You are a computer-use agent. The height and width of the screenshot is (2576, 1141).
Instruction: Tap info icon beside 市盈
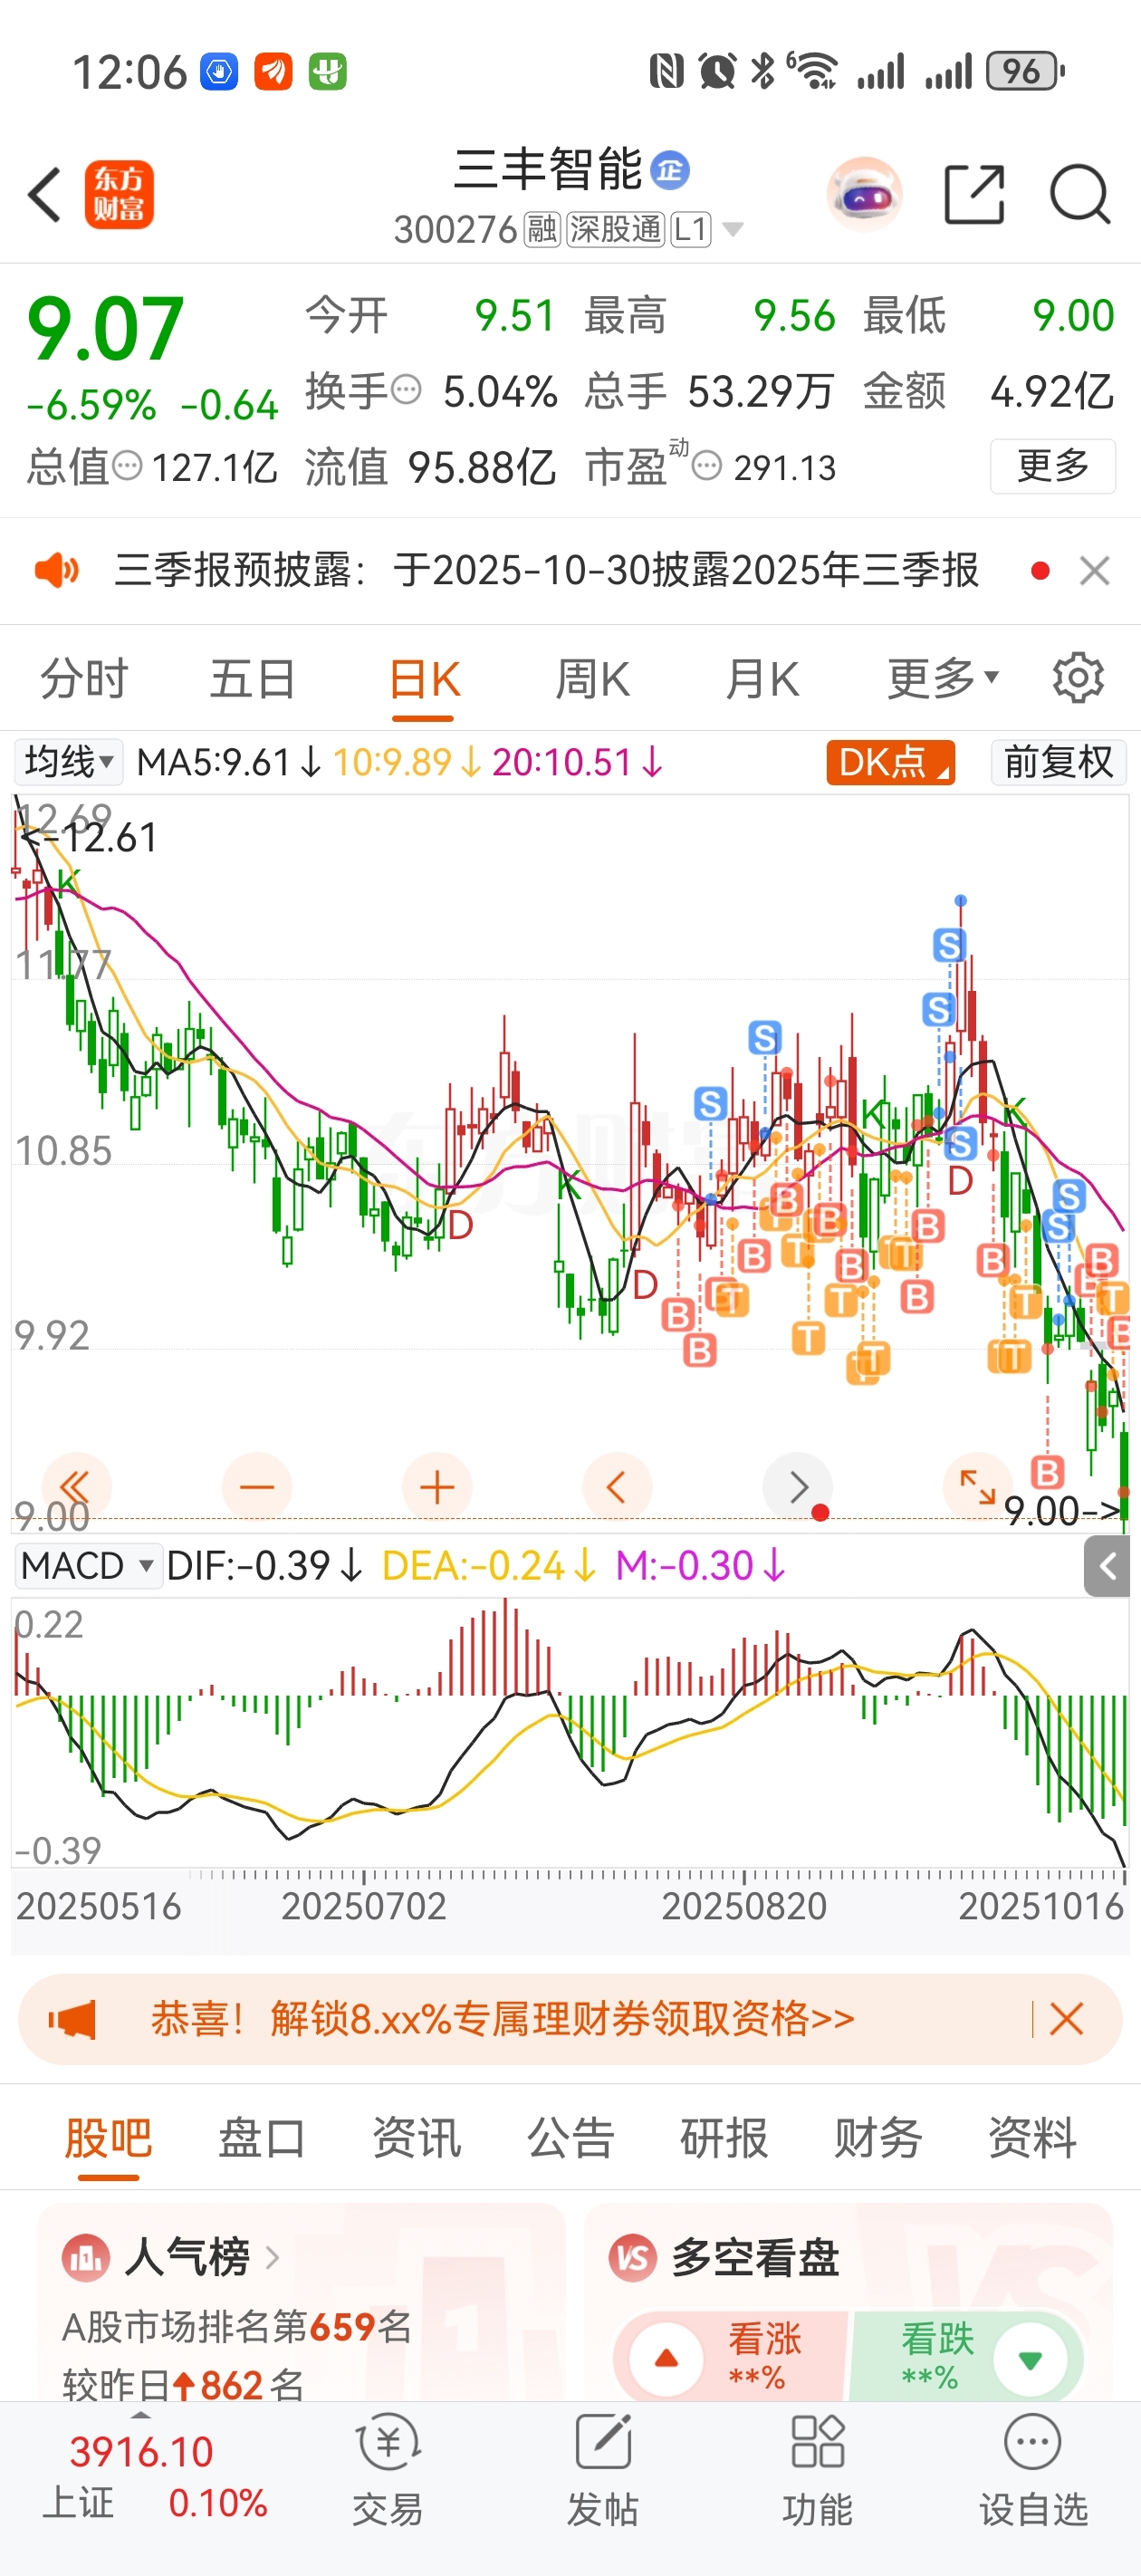pos(707,465)
